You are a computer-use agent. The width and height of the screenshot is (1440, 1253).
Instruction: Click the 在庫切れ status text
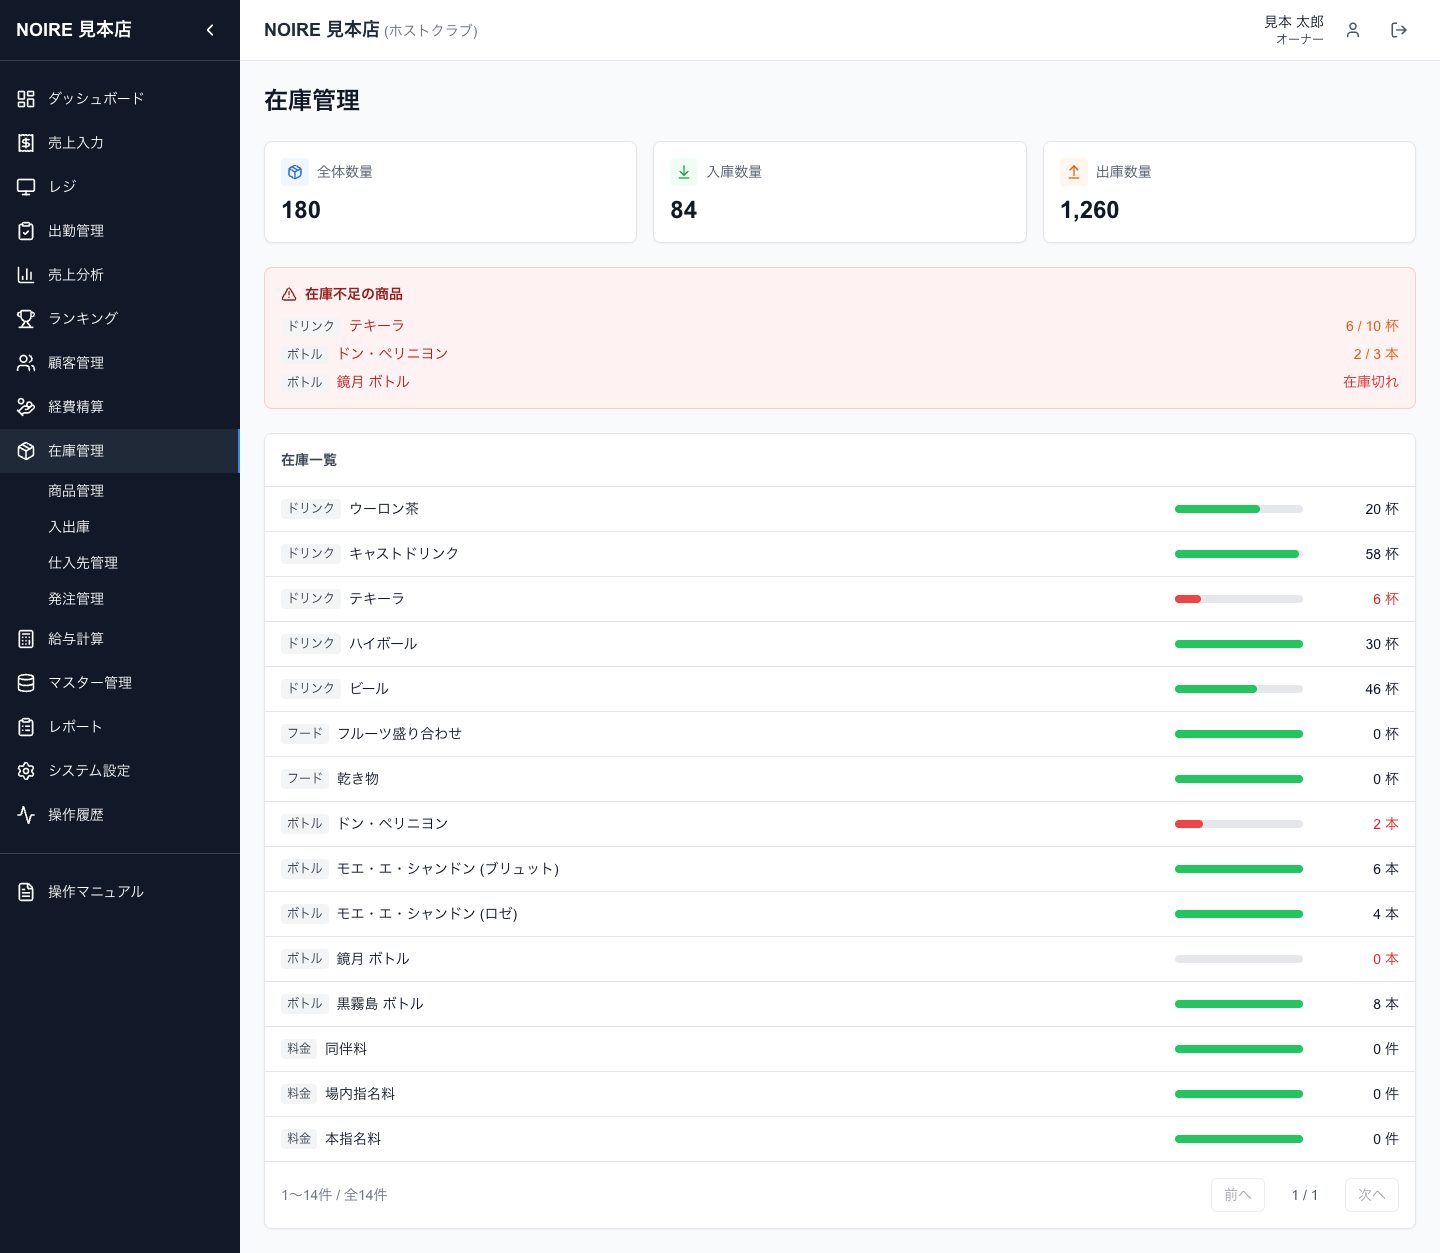pos(1371,382)
